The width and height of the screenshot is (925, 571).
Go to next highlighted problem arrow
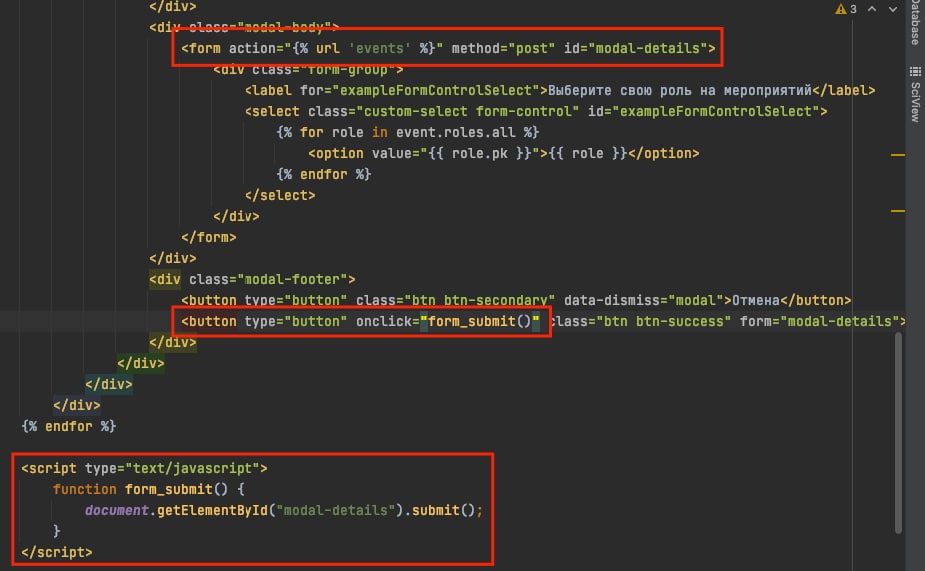click(893, 9)
